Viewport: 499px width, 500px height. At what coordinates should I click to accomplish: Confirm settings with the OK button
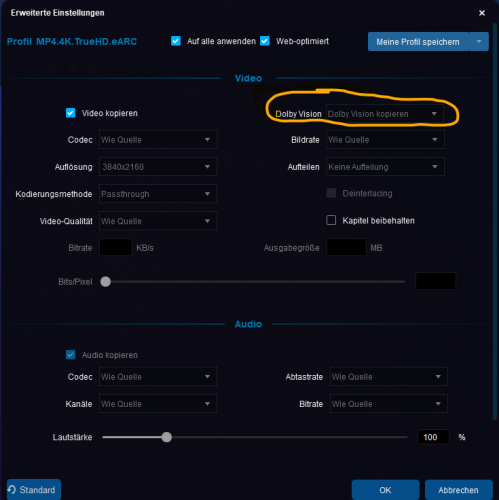click(x=385, y=490)
